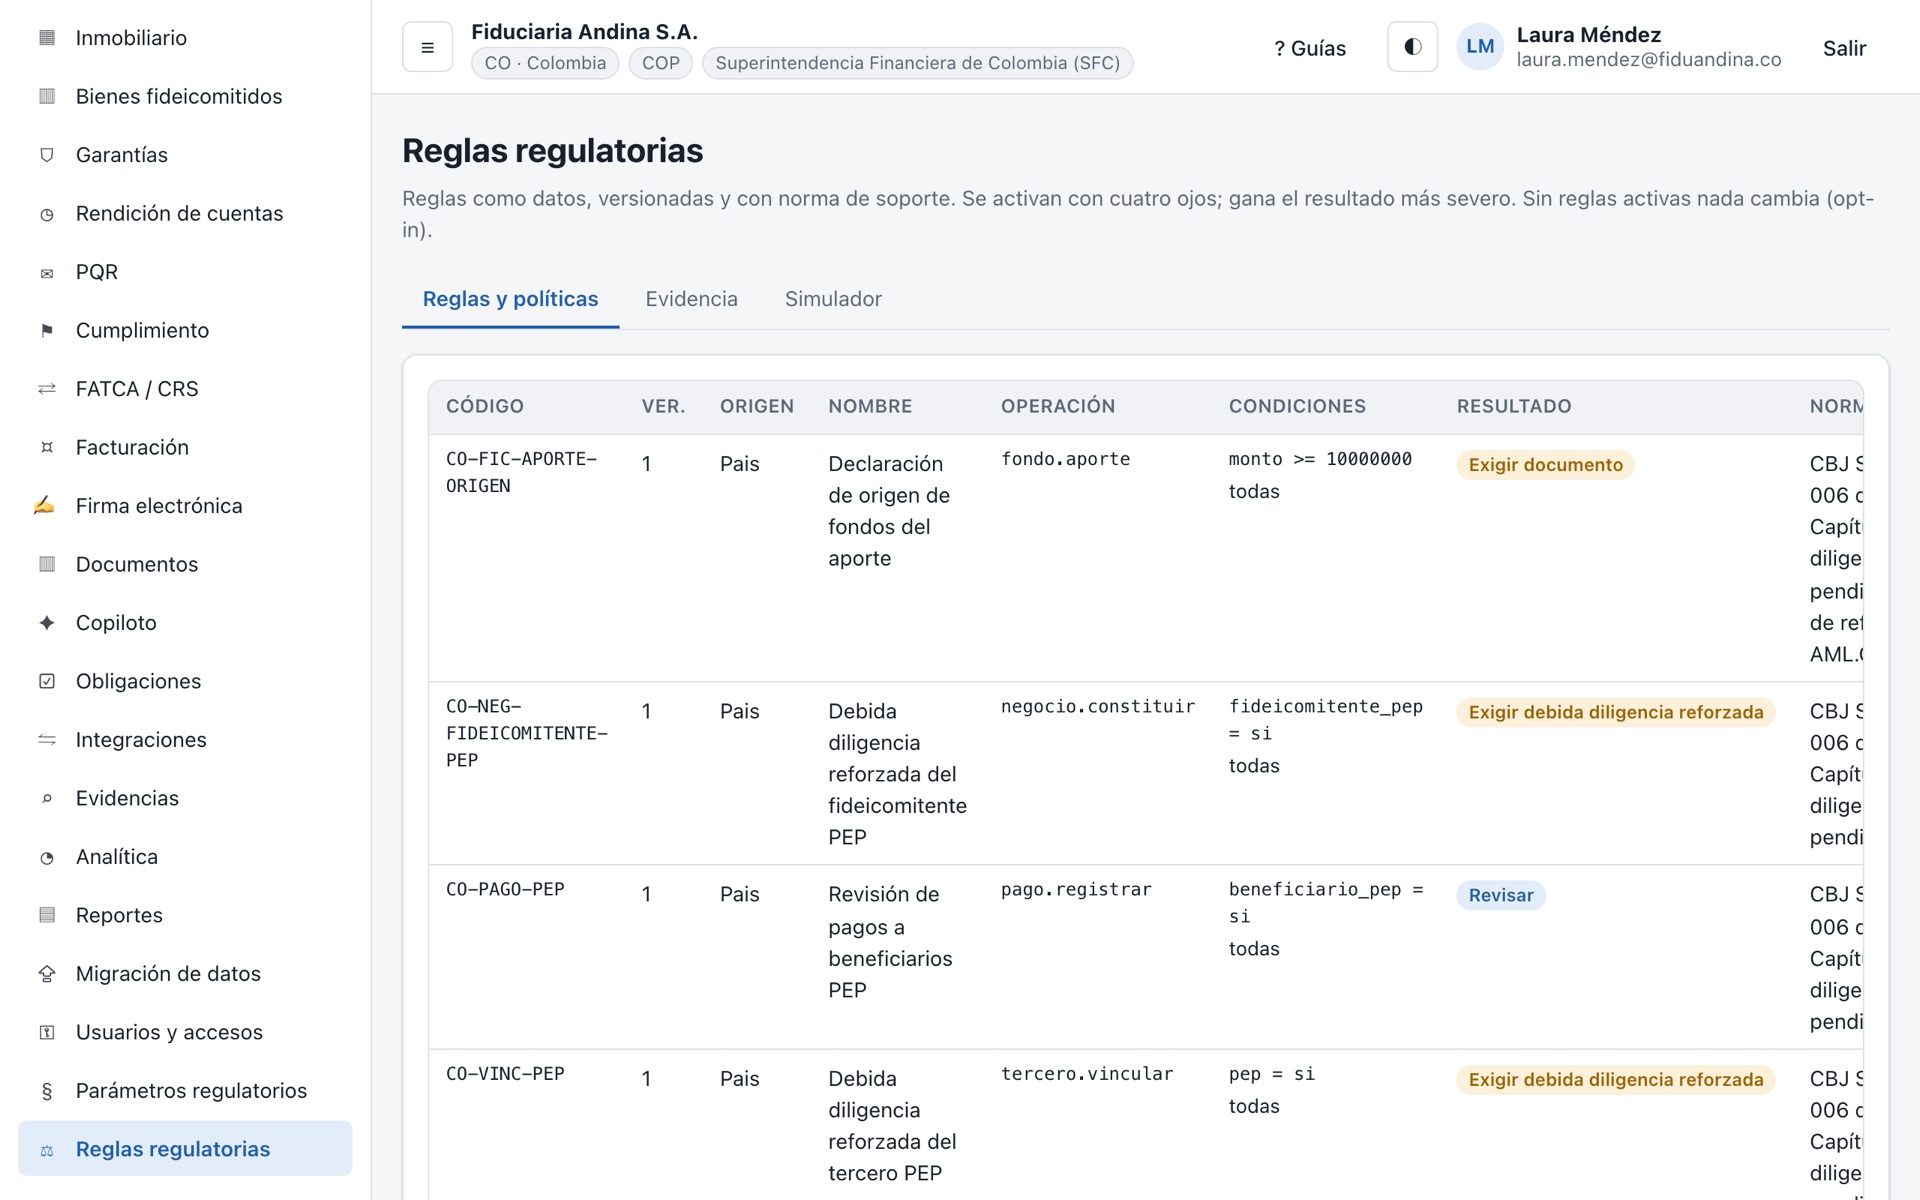The height and width of the screenshot is (1200, 1920).
Task: Click Salir to log out
Action: point(1844,48)
